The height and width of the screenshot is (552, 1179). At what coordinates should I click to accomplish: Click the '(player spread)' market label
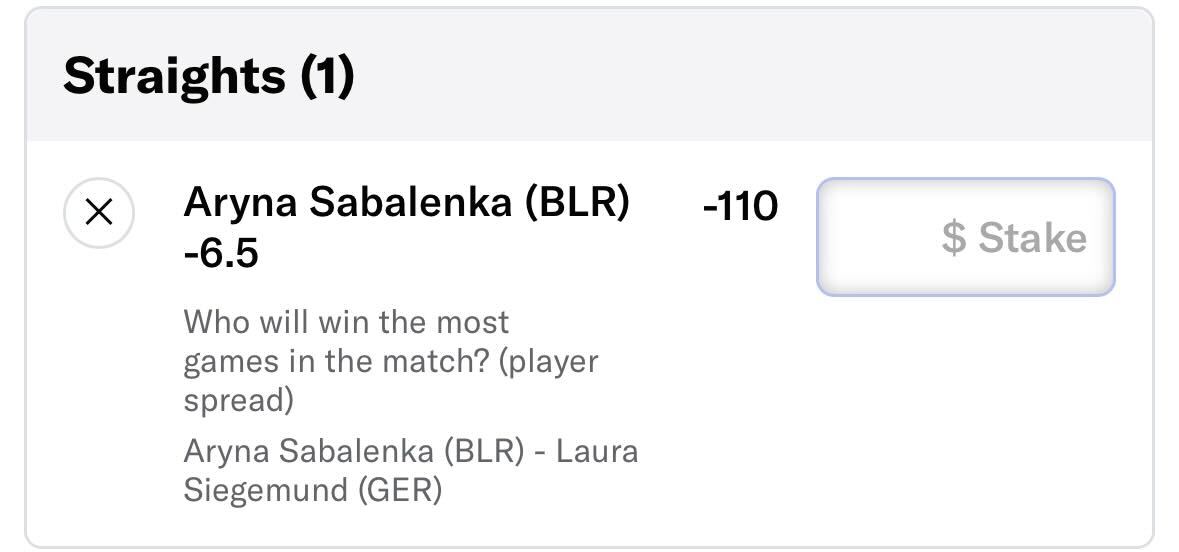click(x=391, y=381)
